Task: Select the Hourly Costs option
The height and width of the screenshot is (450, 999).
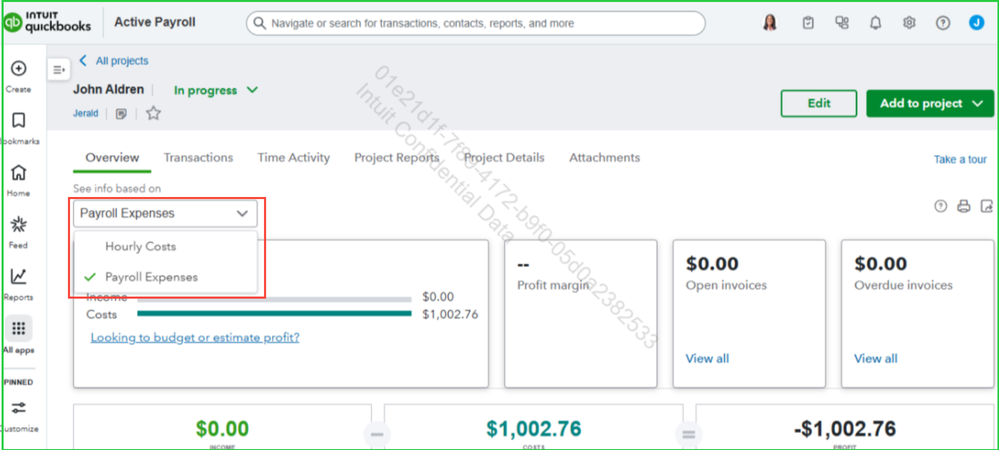Action: (x=140, y=246)
